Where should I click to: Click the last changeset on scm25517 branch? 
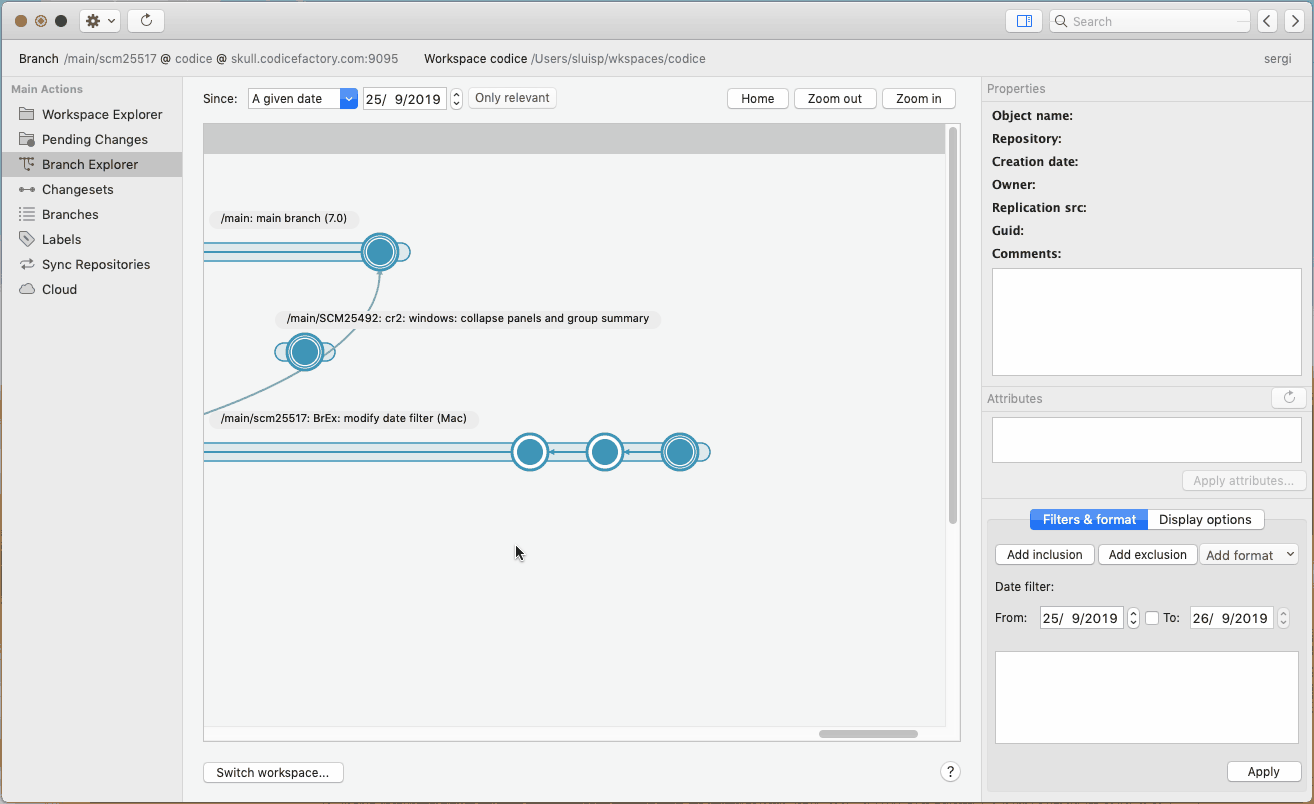680,452
